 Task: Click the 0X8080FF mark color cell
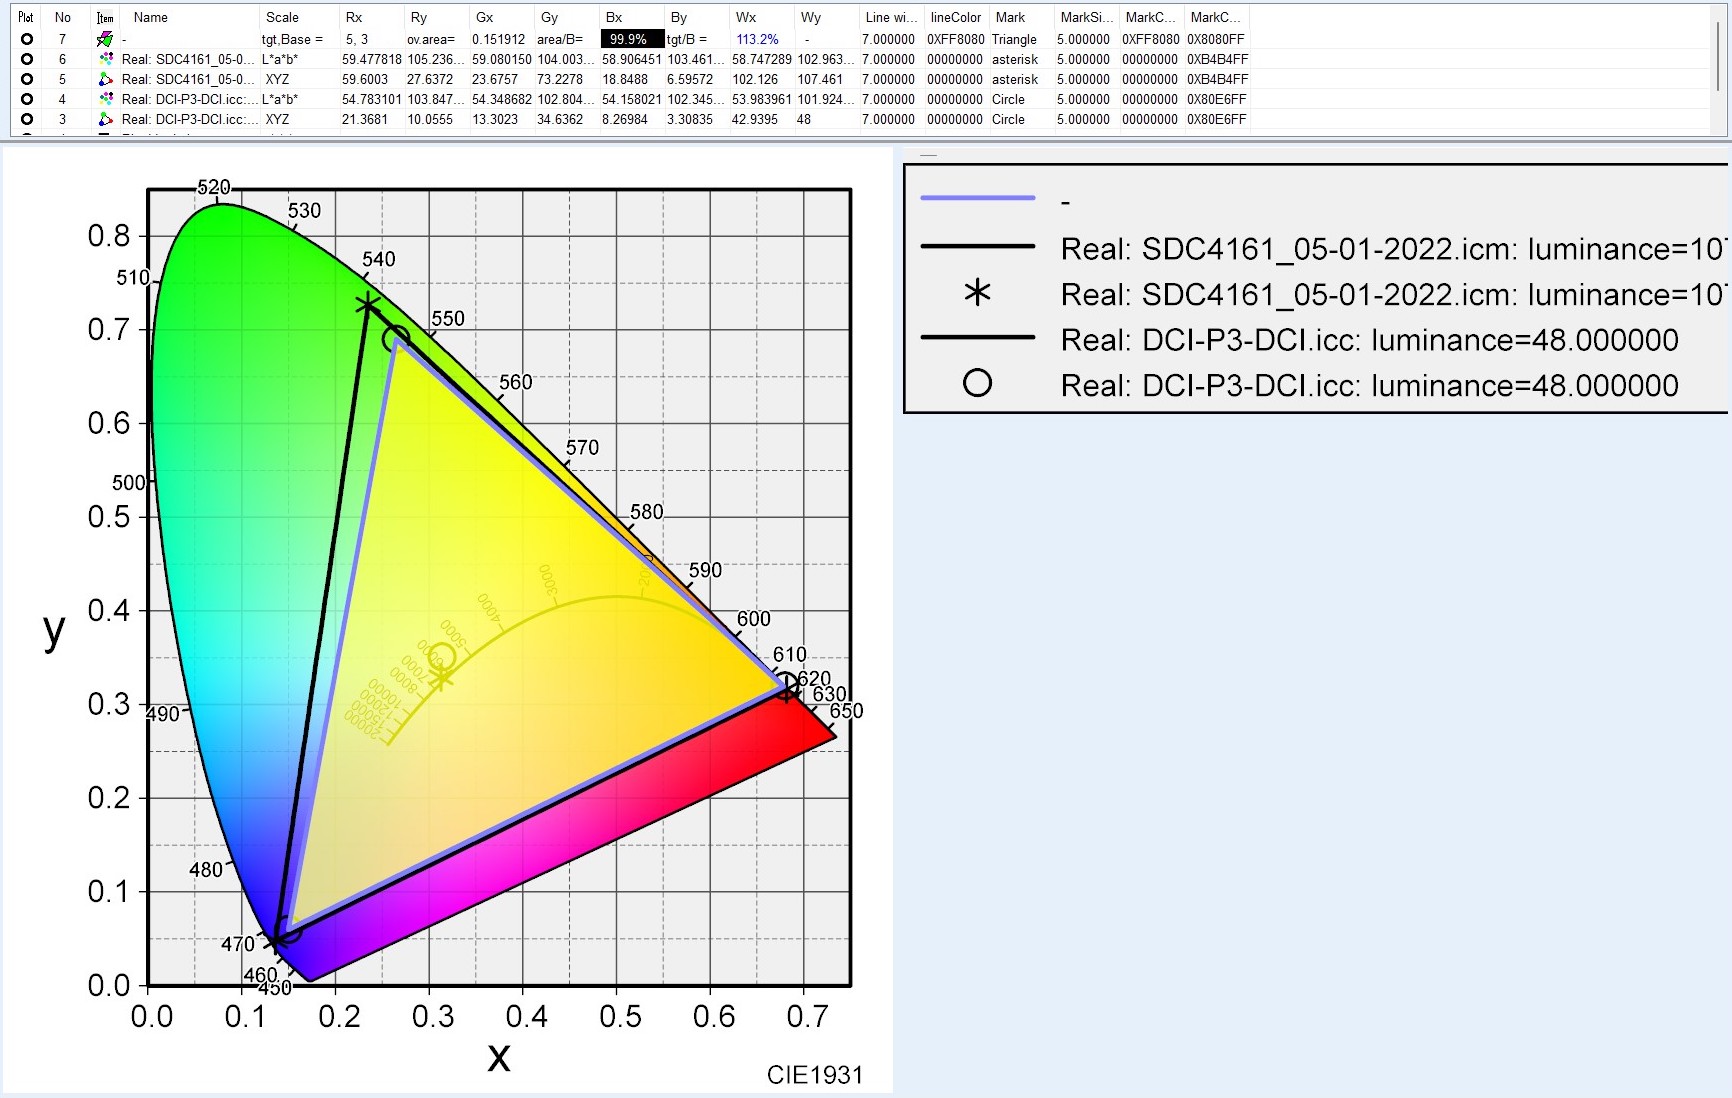point(1216,39)
